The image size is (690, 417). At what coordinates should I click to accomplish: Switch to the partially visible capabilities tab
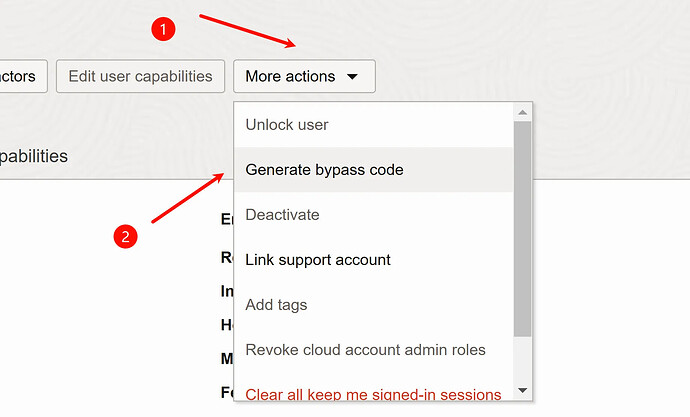point(33,156)
